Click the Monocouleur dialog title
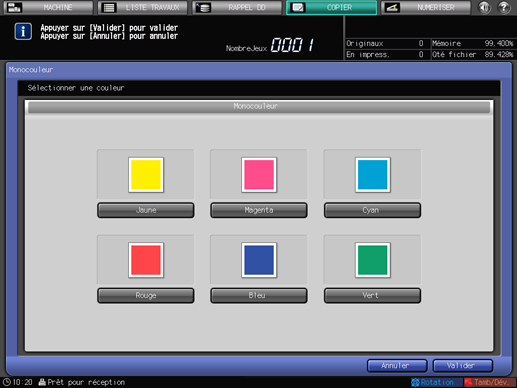The width and height of the screenshot is (517, 388). 31,70
